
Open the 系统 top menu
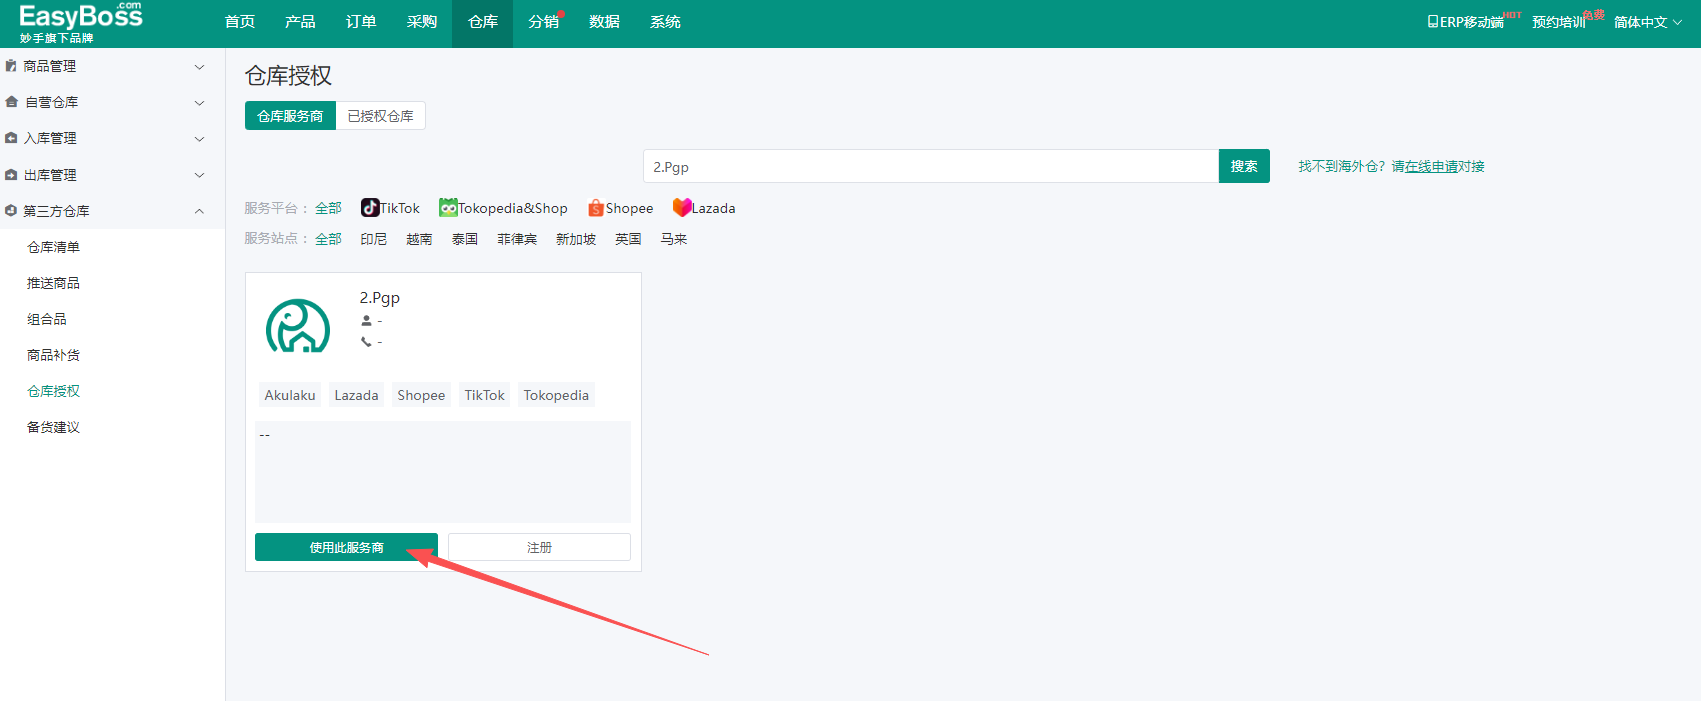pyautogui.click(x=665, y=22)
